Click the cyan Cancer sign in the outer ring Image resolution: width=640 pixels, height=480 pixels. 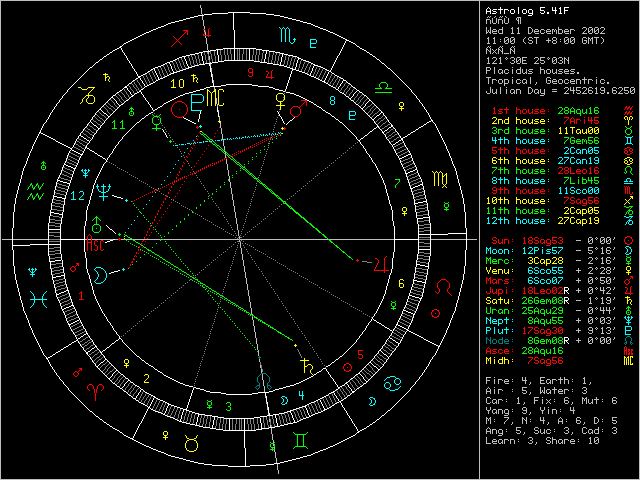pos(392,384)
